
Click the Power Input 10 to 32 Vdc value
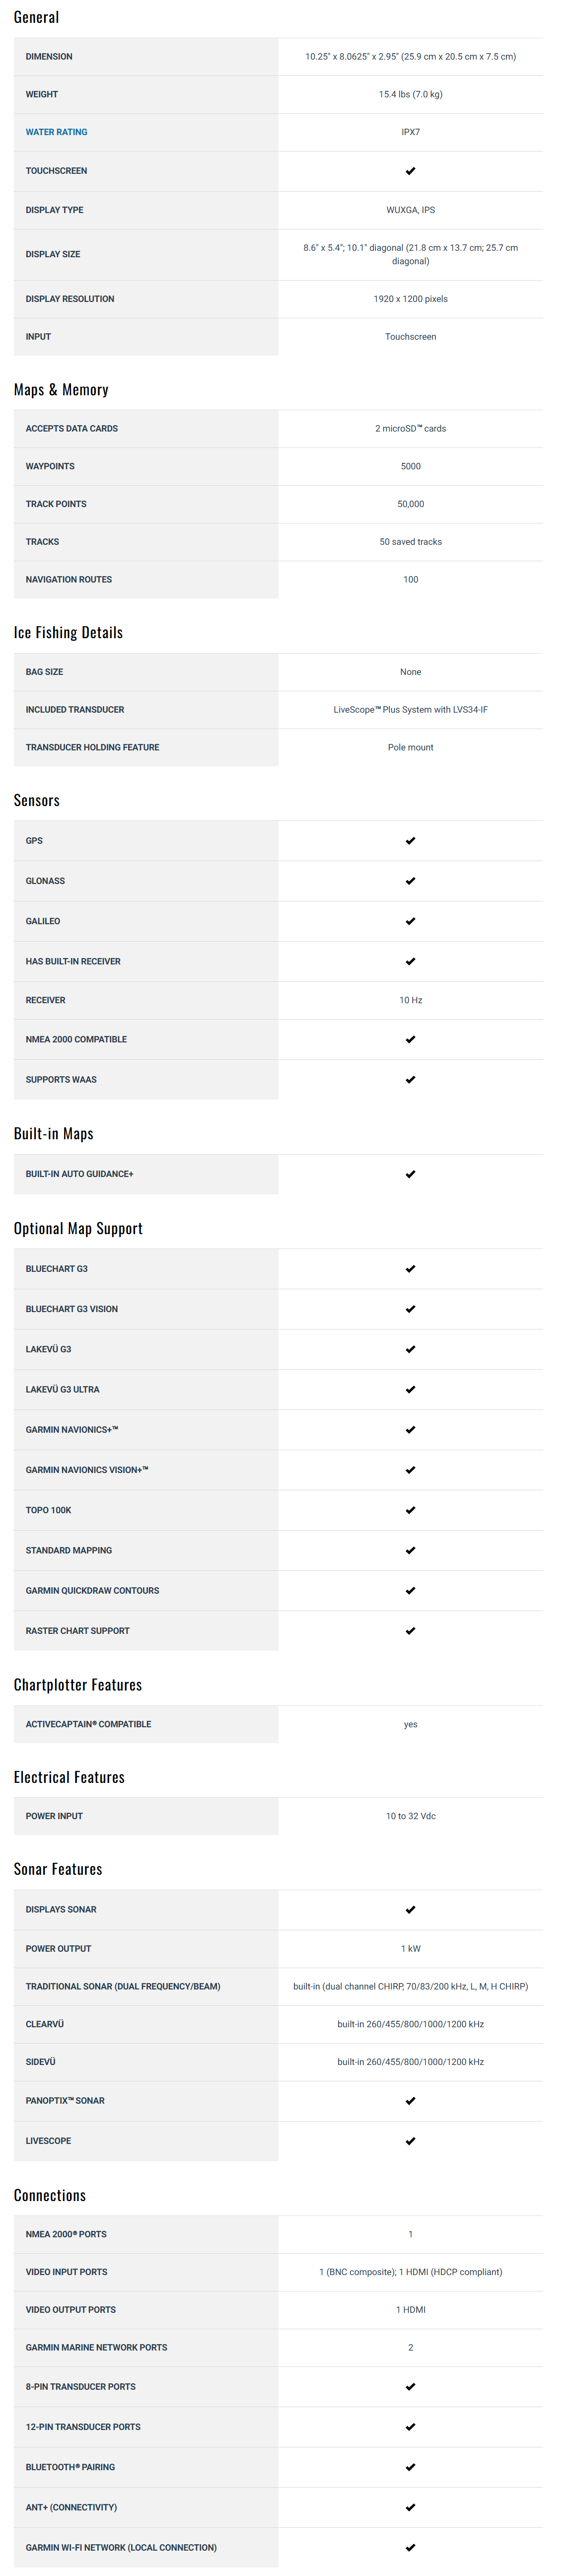click(410, 1816)
